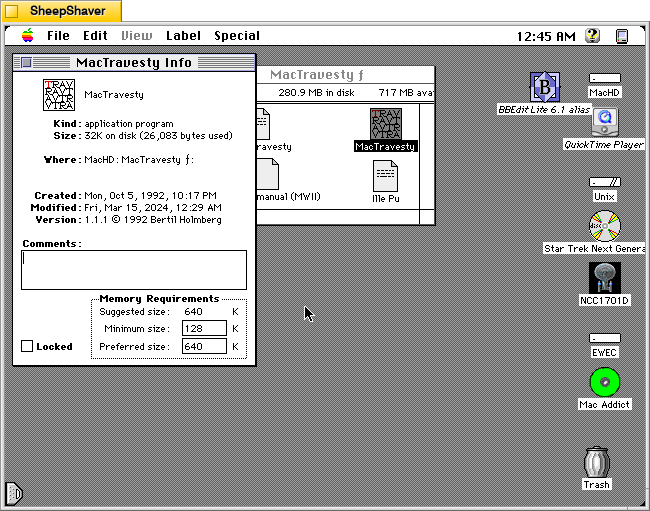Click the MacTravesty Info title bar
This screenshot has width=650, height=511.
coord(134,63)
